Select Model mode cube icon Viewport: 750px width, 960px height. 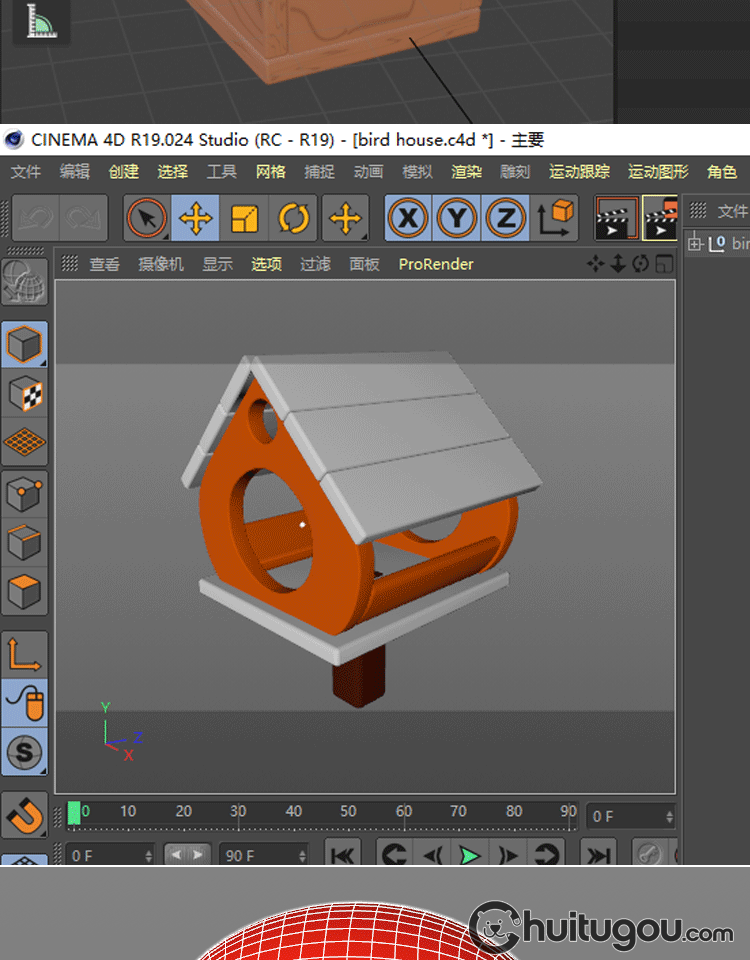click(24, 344)
